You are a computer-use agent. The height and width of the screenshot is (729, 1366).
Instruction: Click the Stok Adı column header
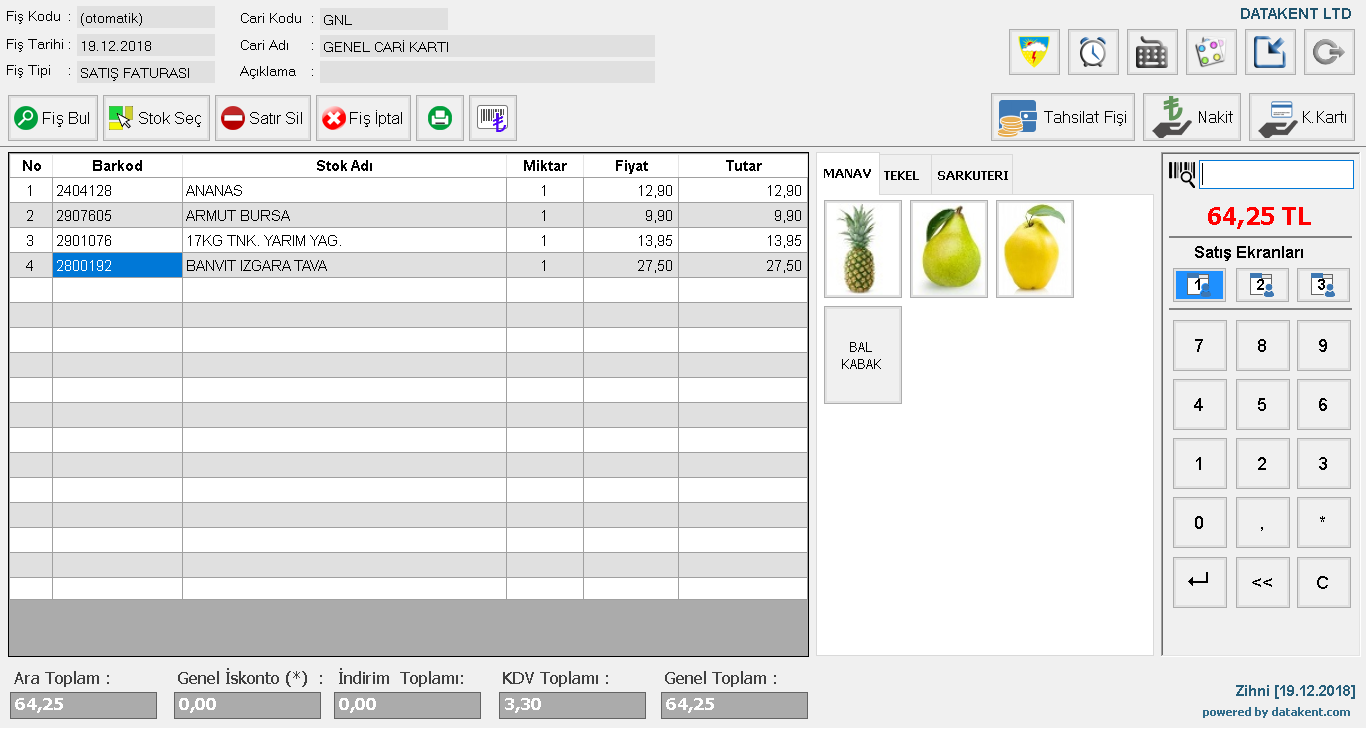(344, 166)
